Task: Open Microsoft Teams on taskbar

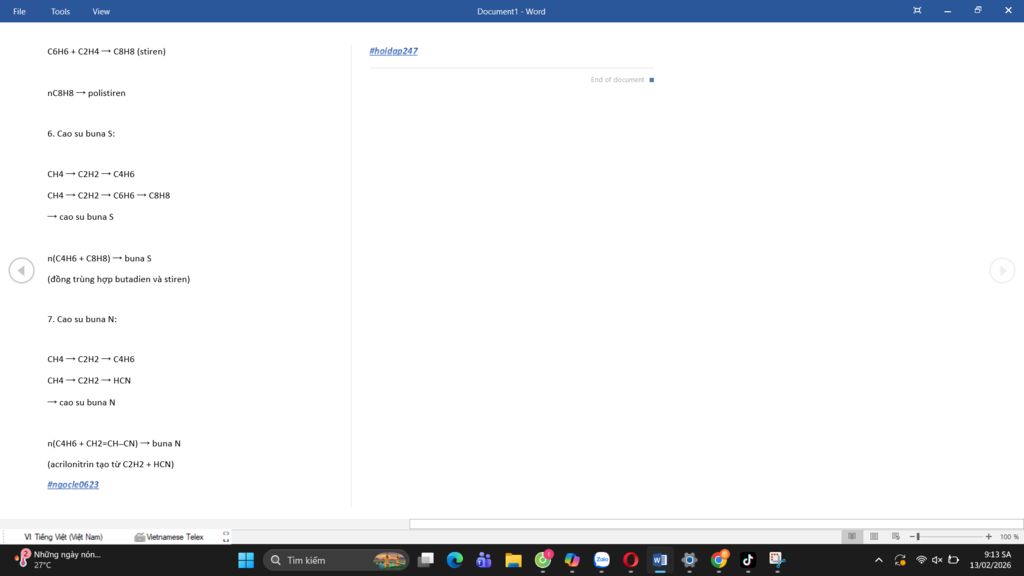Action: [484, 560]
